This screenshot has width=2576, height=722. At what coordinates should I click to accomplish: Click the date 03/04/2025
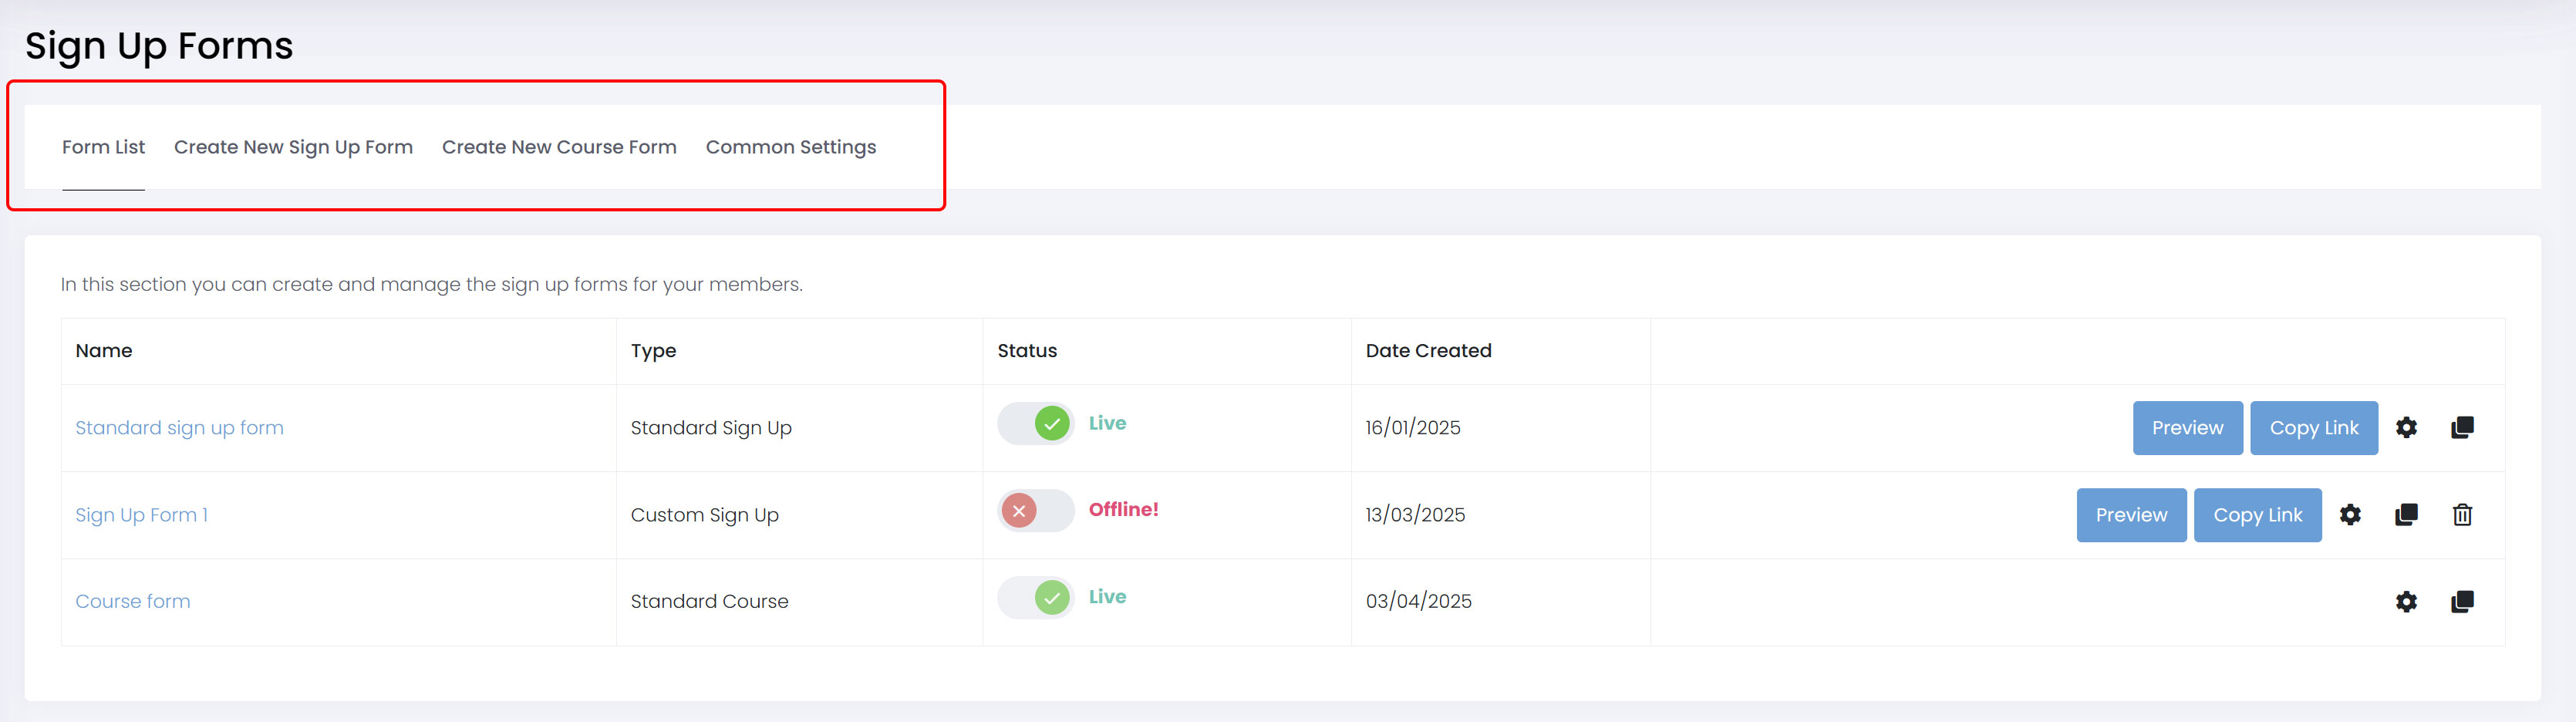1418,602
